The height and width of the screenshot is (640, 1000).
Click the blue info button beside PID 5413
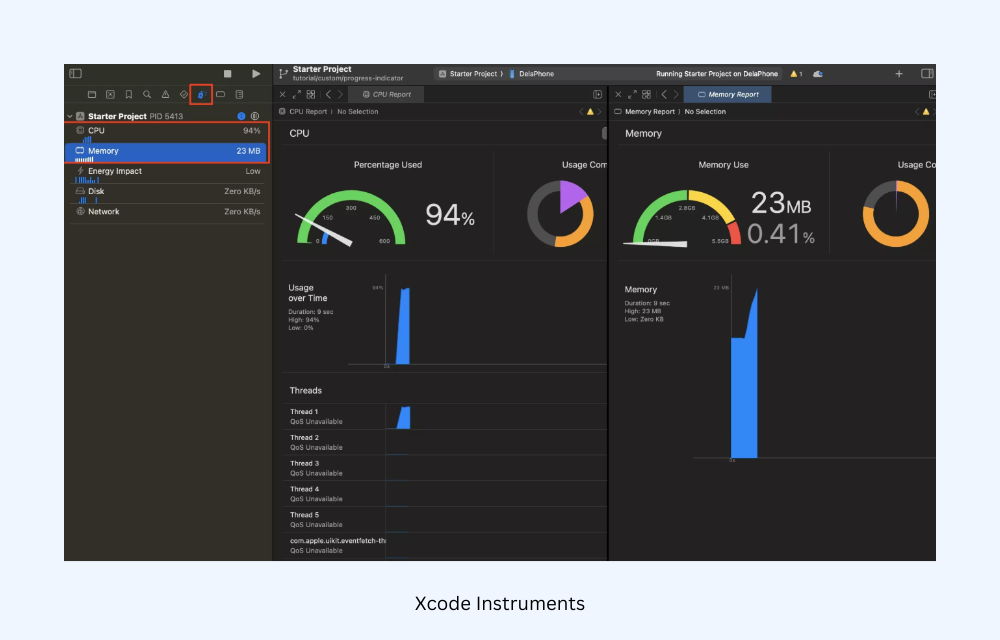click(241, 116)
